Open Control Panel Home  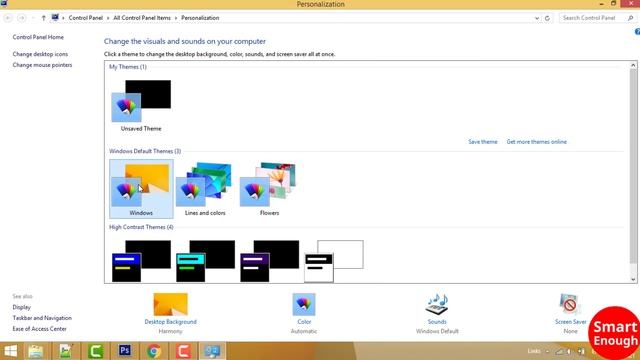[x=38, y=37]
